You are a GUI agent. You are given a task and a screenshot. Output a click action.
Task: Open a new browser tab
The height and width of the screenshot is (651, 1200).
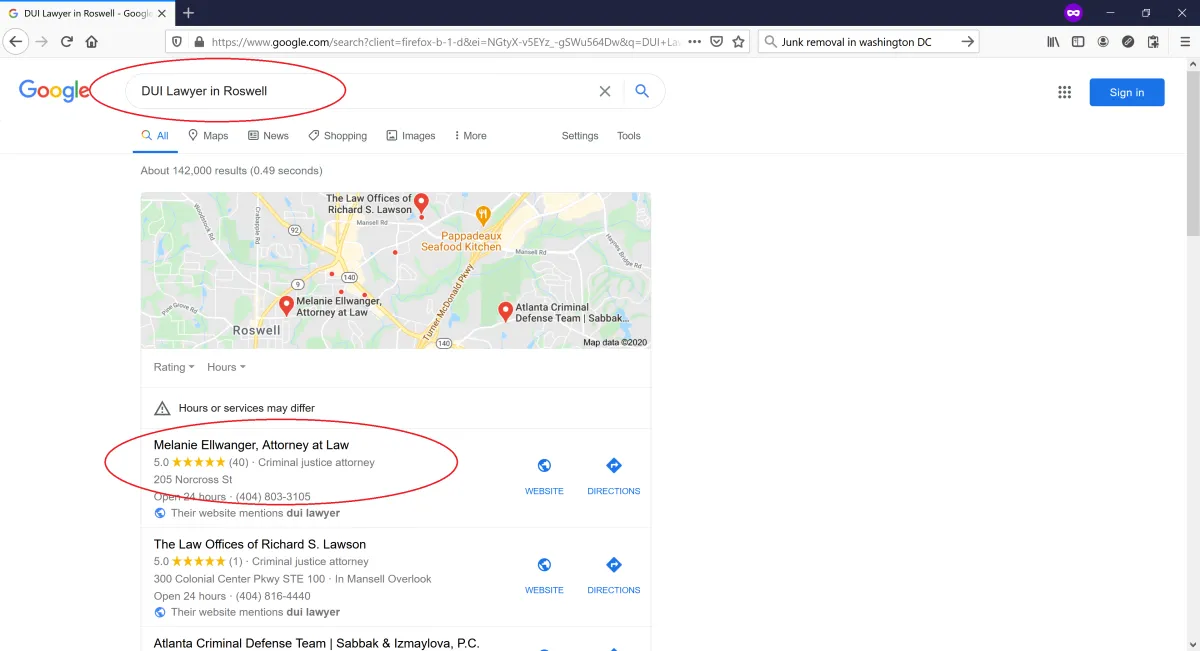(188, 13)
